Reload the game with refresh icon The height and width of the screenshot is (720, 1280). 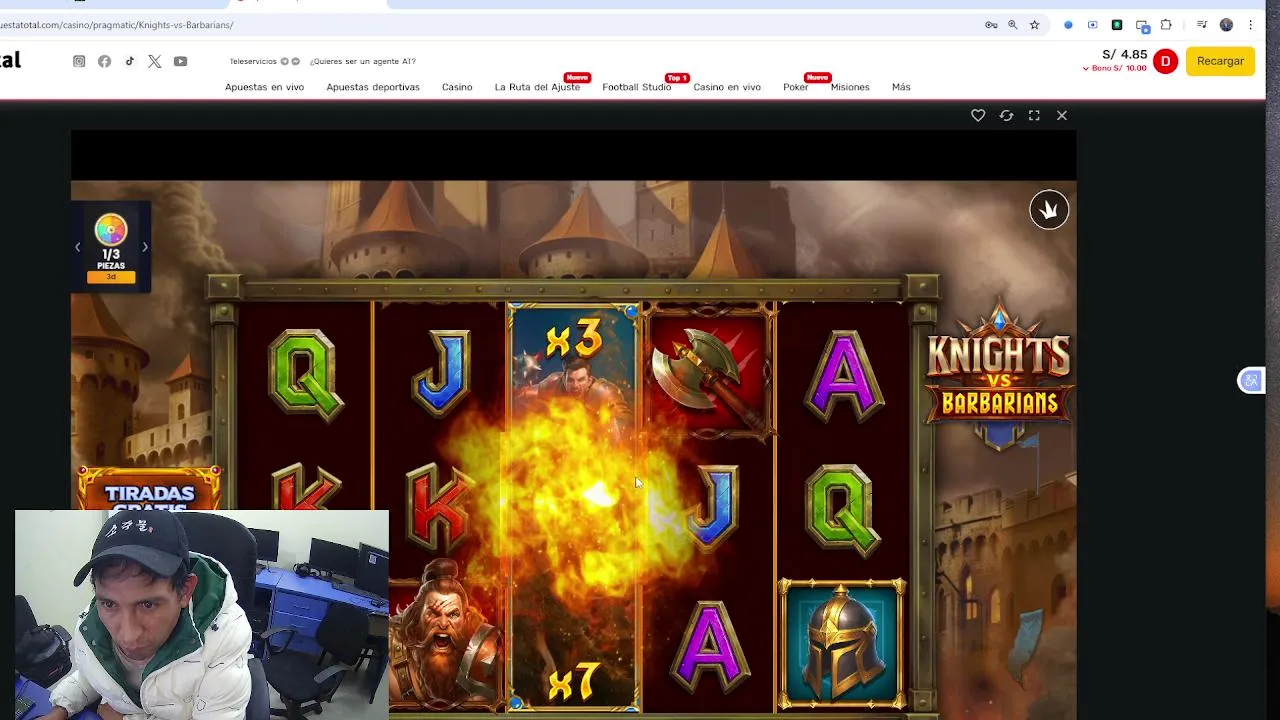pos(1006,115)
